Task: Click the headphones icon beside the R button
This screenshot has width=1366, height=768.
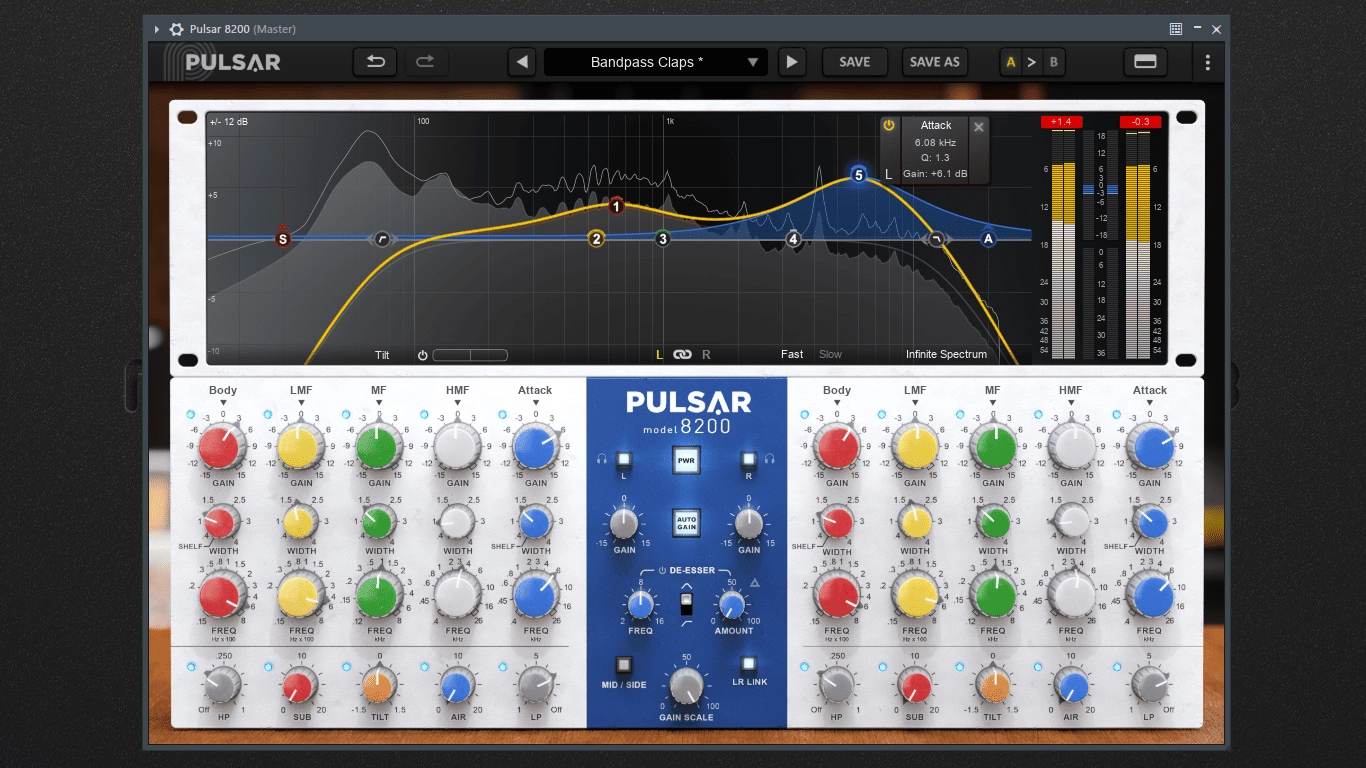Action: 769,459
